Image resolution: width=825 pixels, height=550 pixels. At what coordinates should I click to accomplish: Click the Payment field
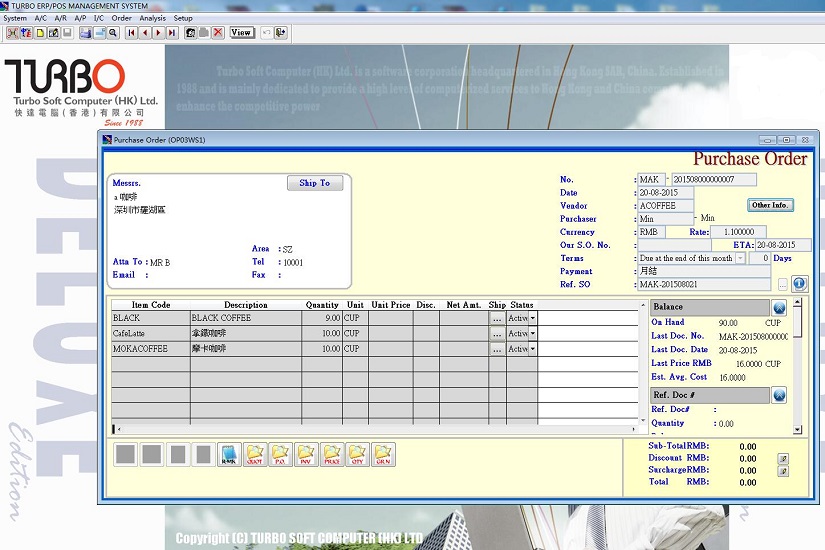click(x=704, y=272)
